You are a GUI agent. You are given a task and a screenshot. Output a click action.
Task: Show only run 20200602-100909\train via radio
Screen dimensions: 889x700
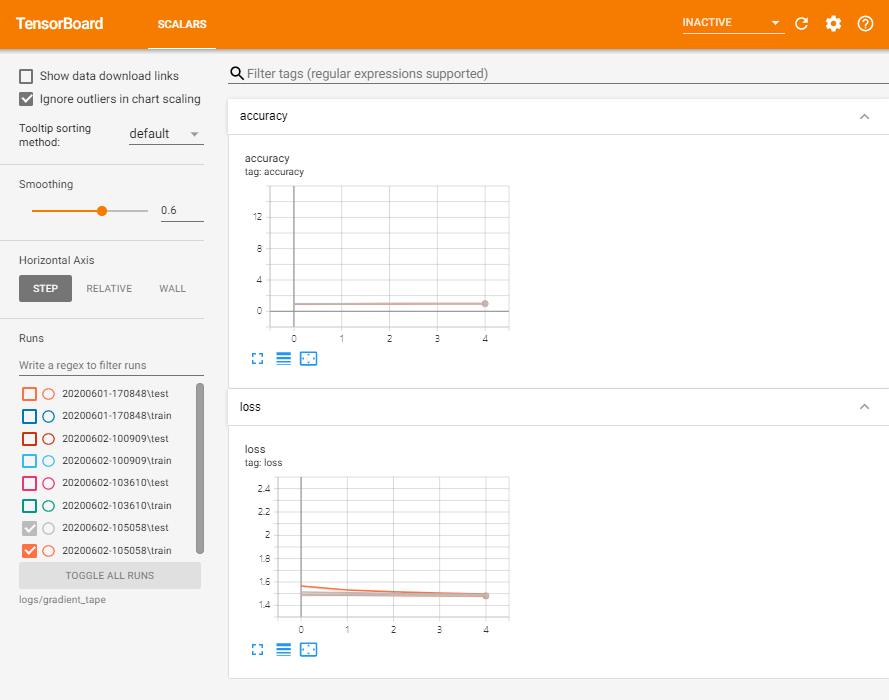pos(49,461)
